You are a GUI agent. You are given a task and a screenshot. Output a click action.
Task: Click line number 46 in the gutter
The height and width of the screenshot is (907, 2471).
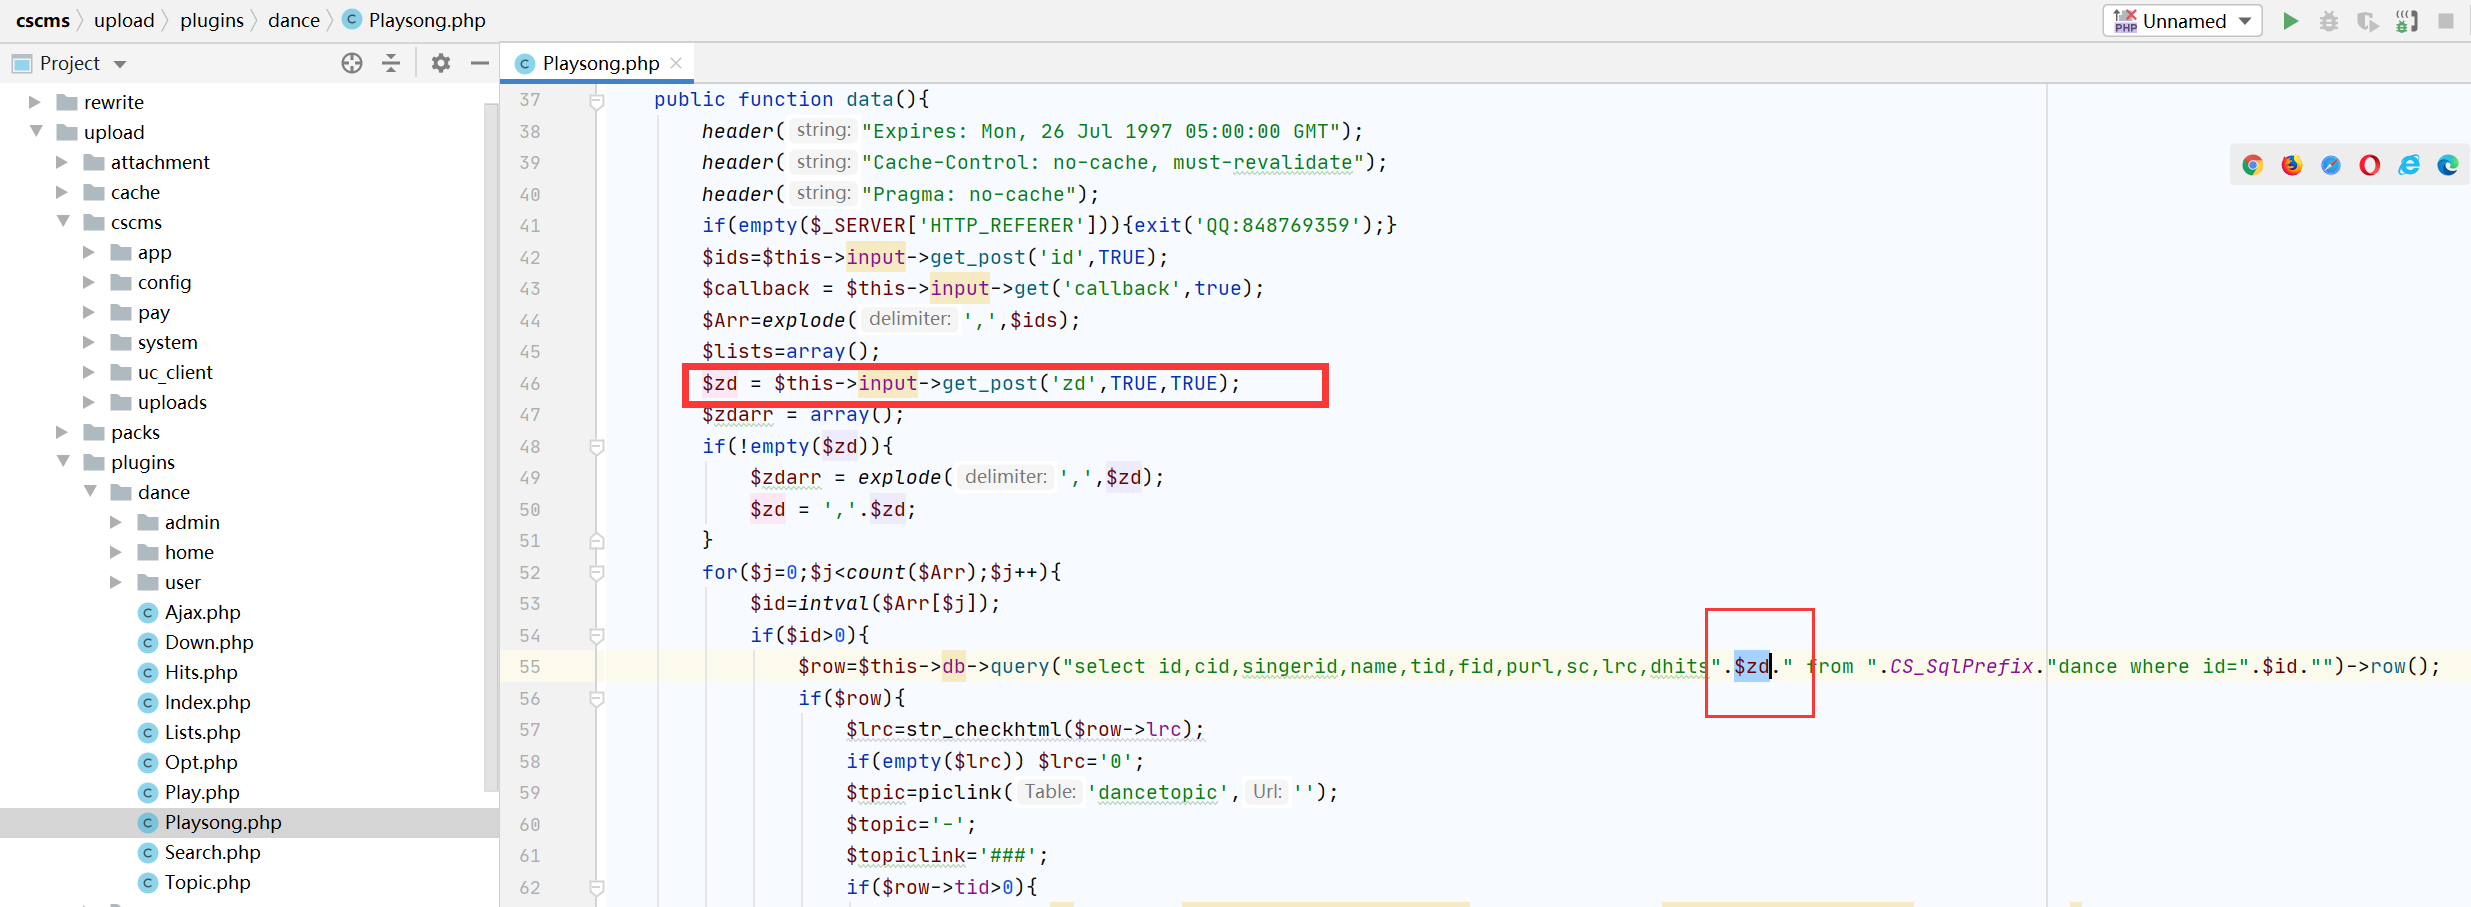530,384
